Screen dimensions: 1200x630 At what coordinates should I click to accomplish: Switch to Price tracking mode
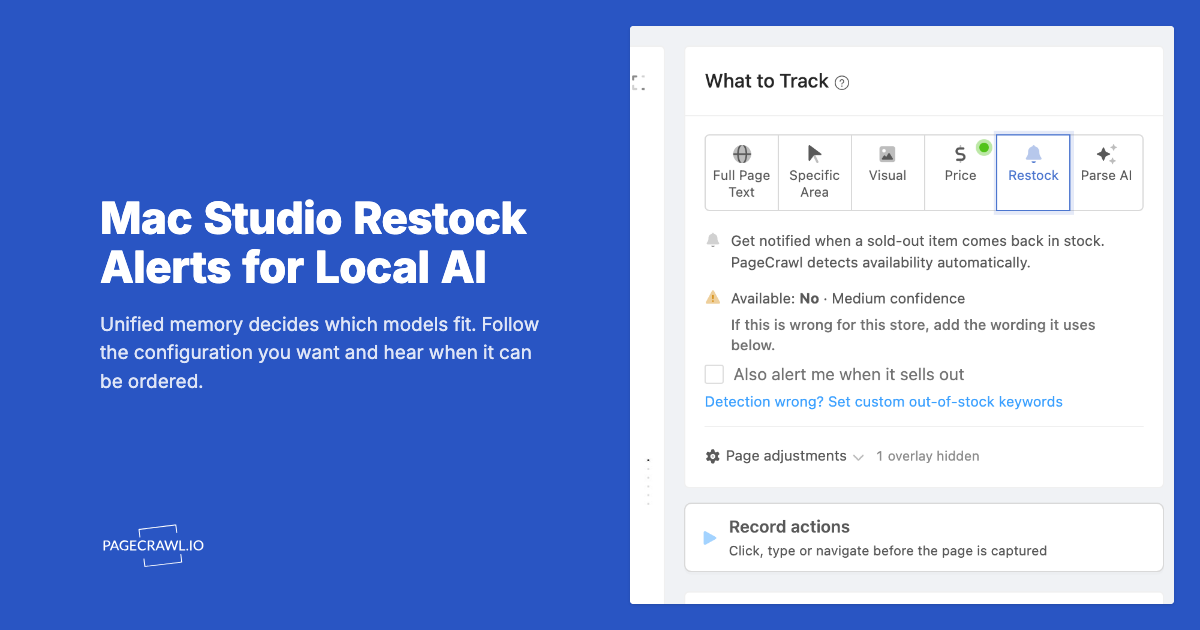point(960,173)
